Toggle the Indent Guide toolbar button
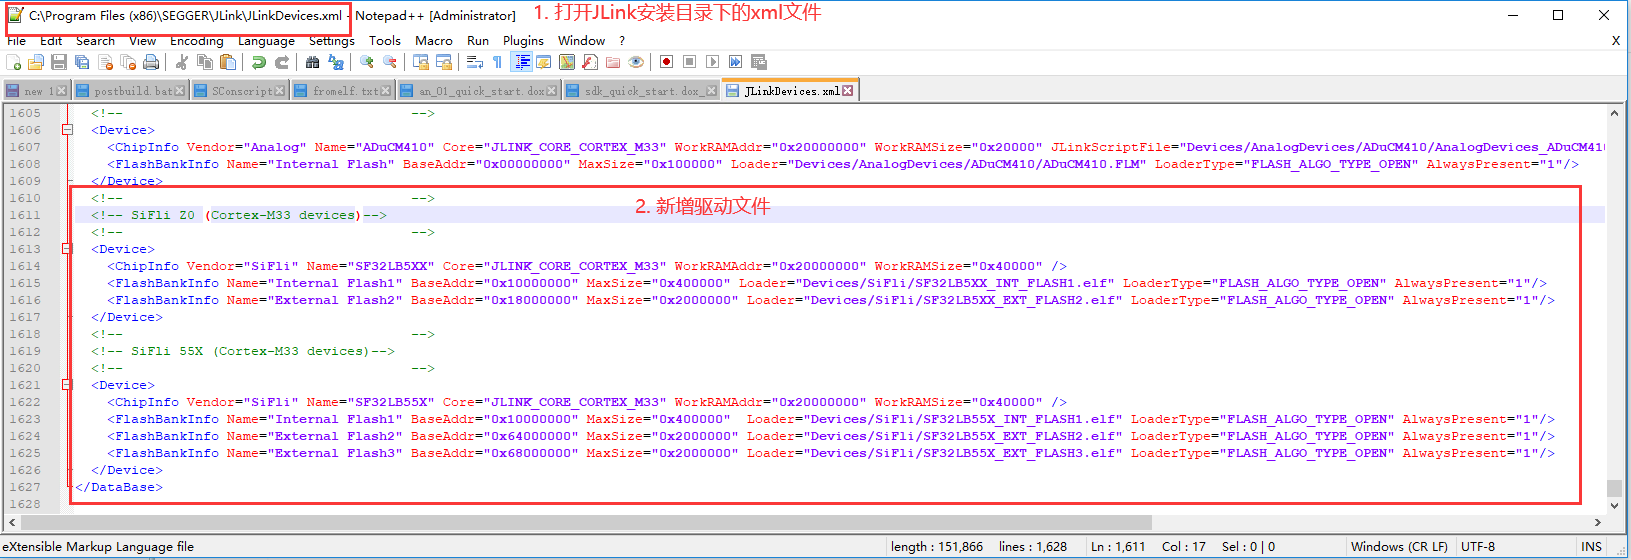Image resolution: width=1631 pixels, height=560 pixels. pos(521,62)
